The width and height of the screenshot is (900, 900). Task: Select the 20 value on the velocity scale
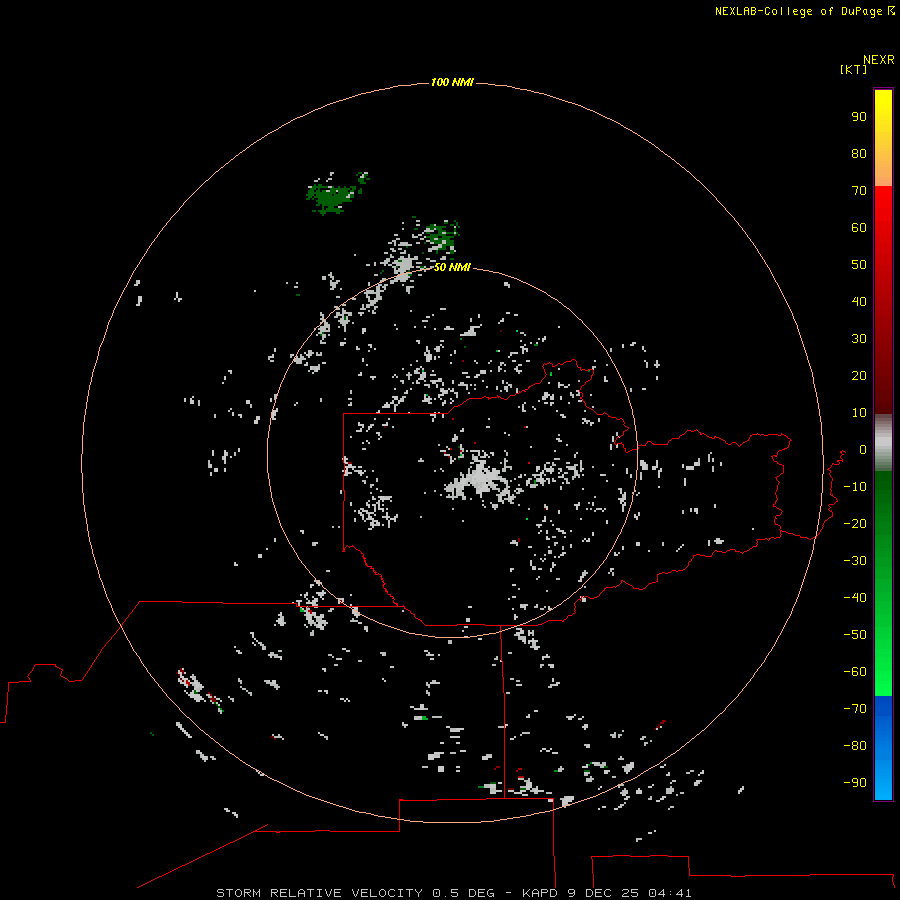pyautogui.click(x=859, y=375)
